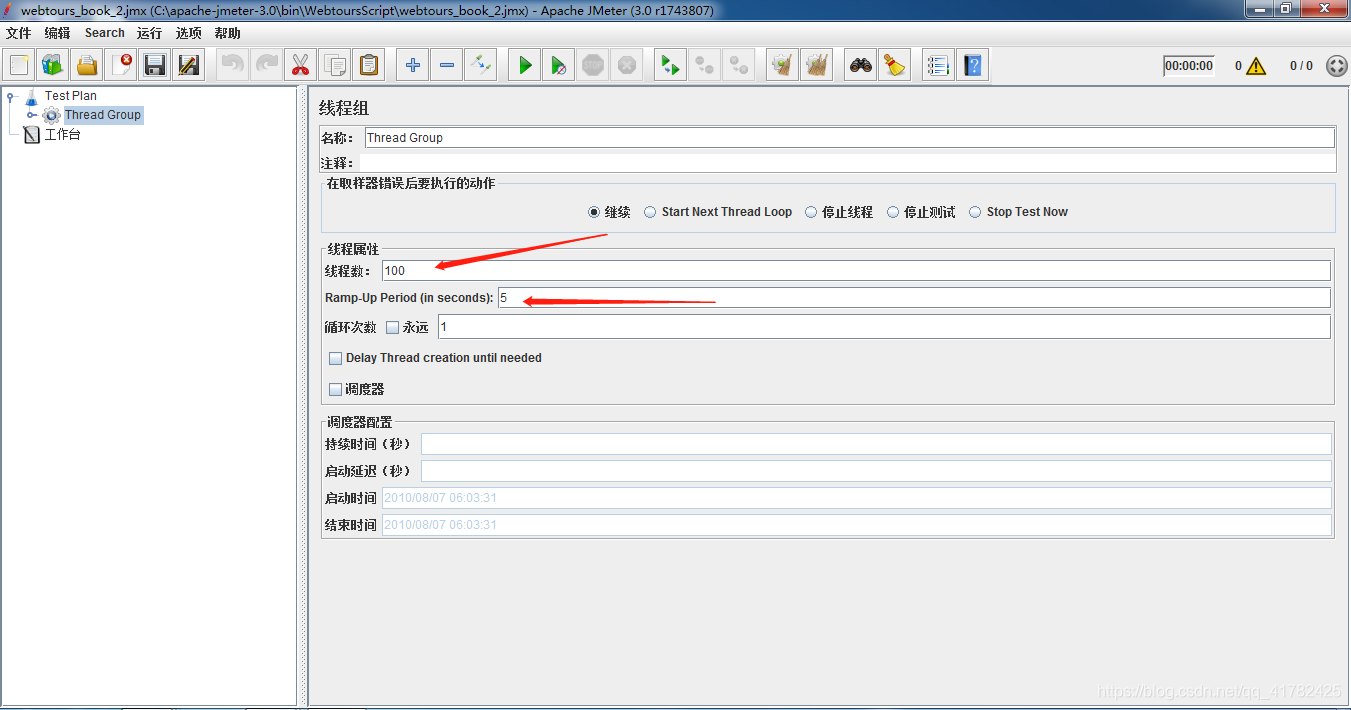Save the test plan with floppy icon
The width and height of the screenshot is (1351, 710).
point(155,66)
